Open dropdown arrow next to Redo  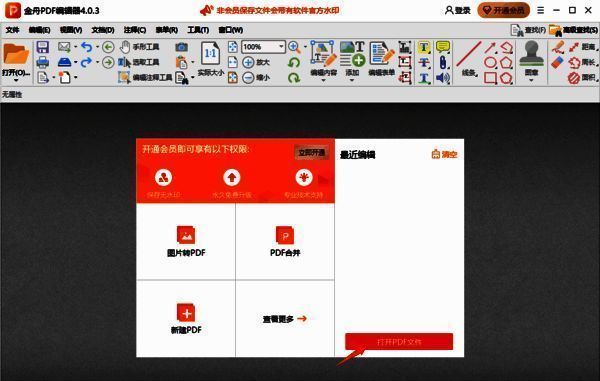coord(97,62)
